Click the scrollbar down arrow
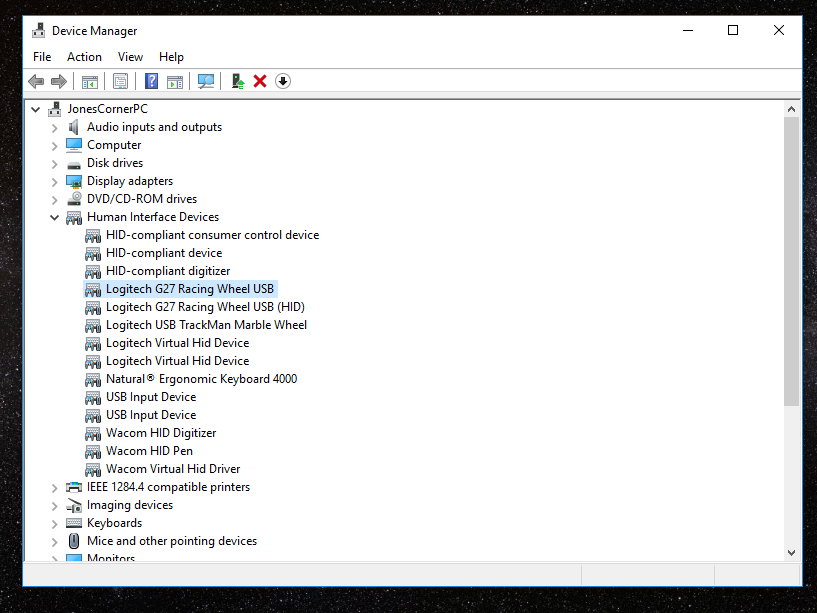The height and width of the screenshot is (613, 817). (x=791, y=553)
